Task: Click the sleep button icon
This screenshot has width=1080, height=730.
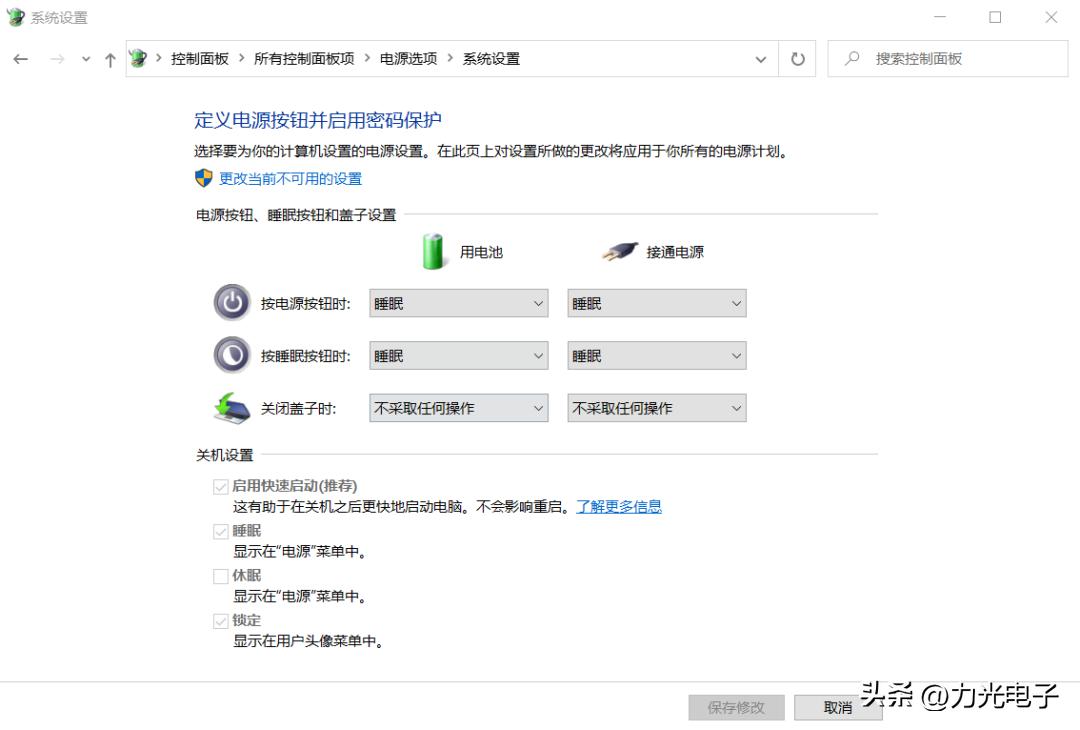Action: click(231, 355)
